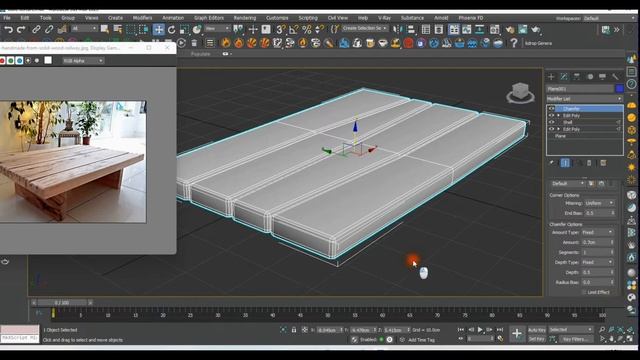Open the Phoenix FD menu
This screenshot has width=640, height=360.
pyautogui.click(x=471, y=18)
